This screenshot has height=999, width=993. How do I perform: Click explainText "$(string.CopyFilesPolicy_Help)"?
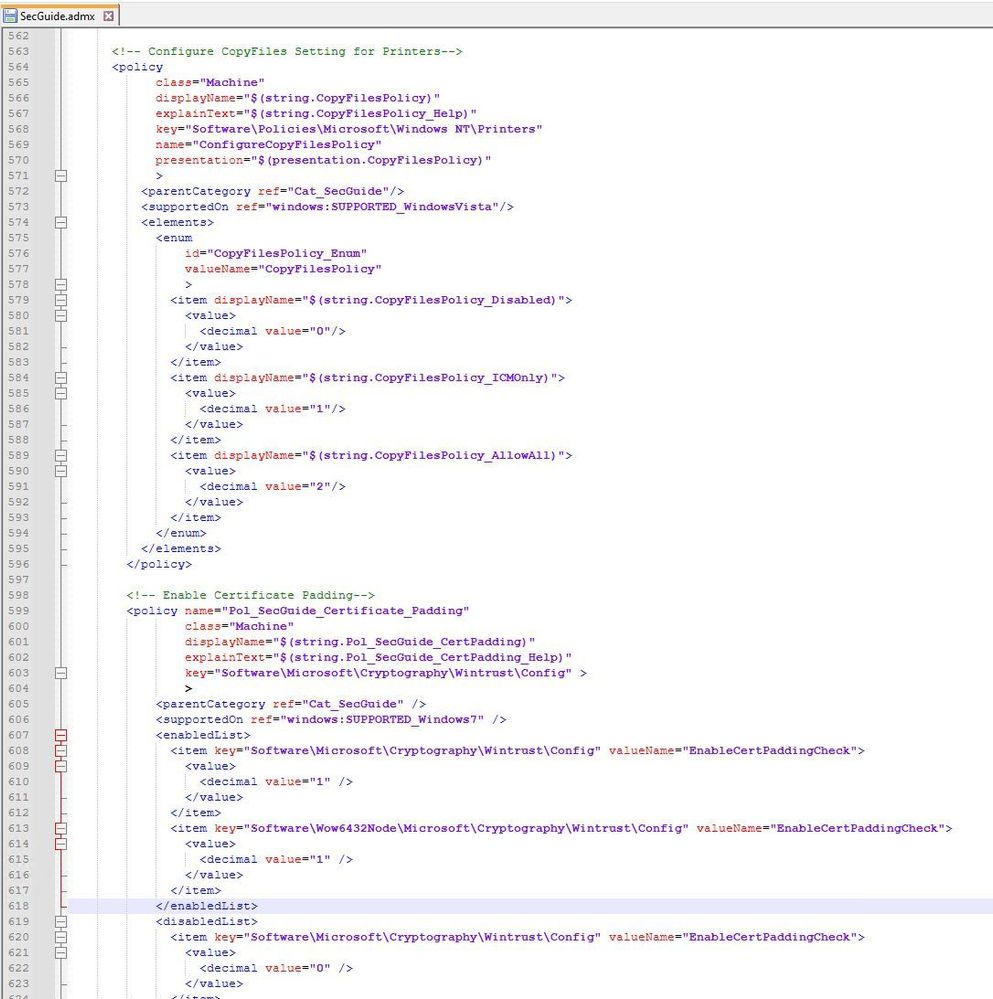click(316, 113)
